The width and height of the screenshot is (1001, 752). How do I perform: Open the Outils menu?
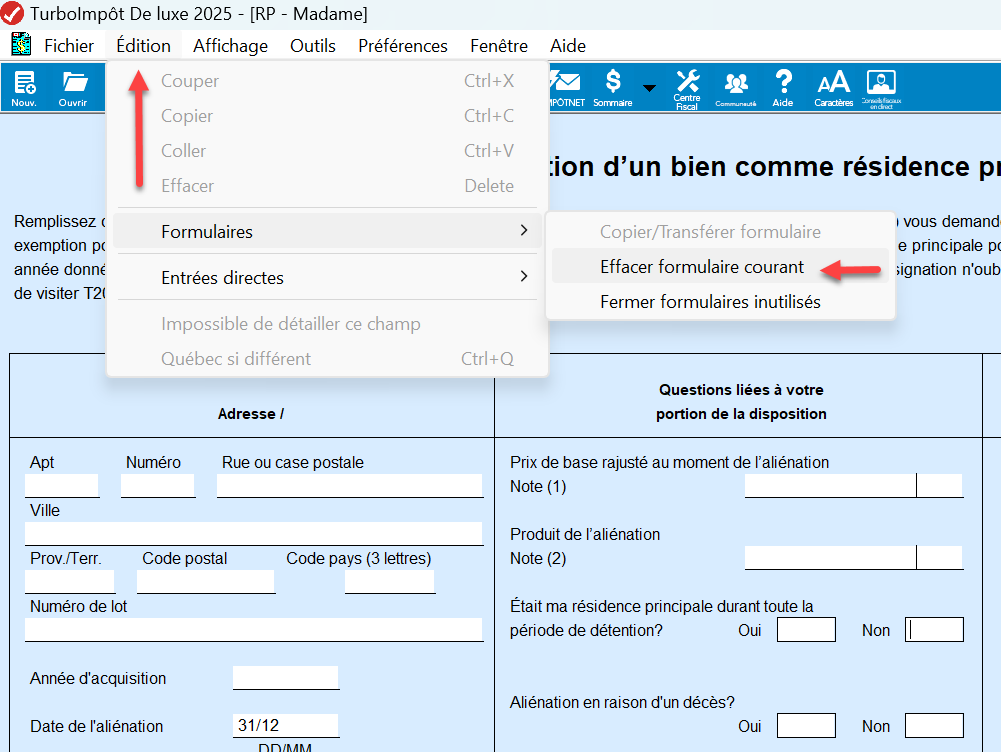point(313,46)
